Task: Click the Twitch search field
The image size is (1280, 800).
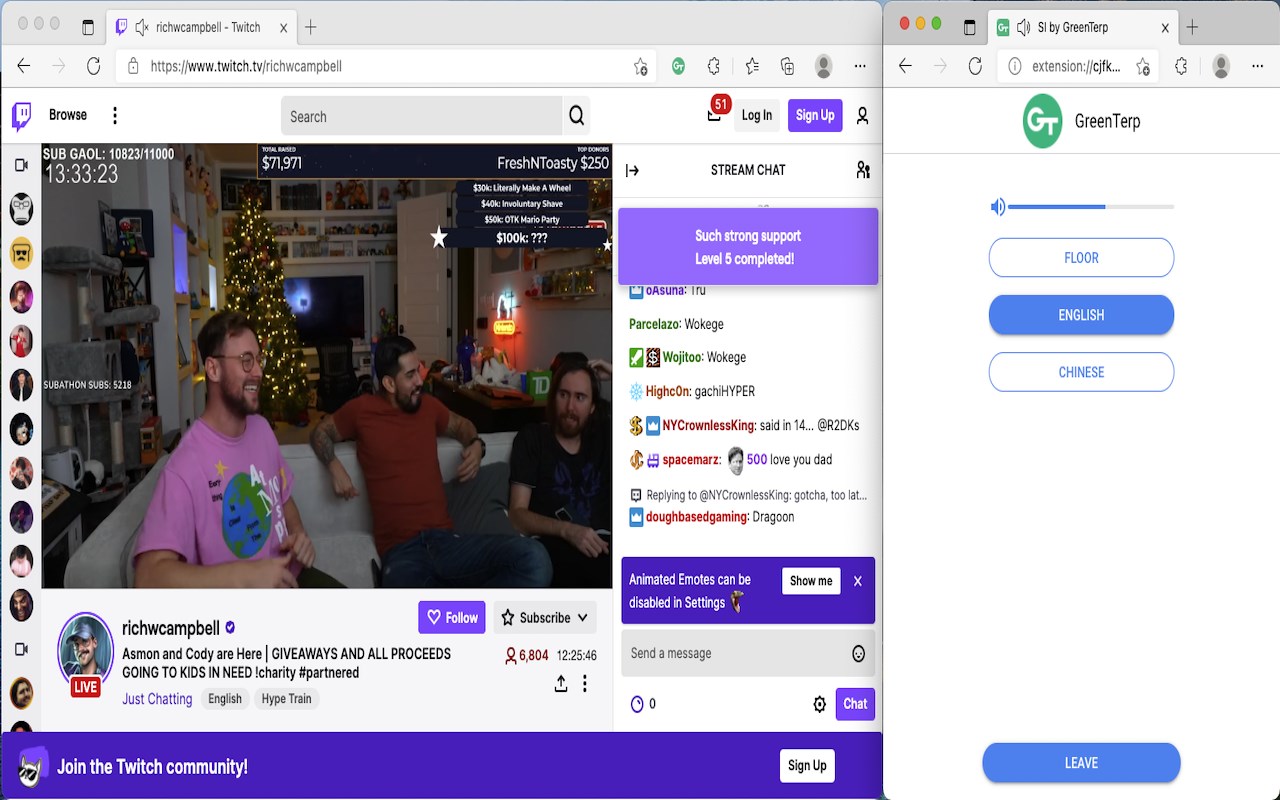Action: [x=421, y=116]
